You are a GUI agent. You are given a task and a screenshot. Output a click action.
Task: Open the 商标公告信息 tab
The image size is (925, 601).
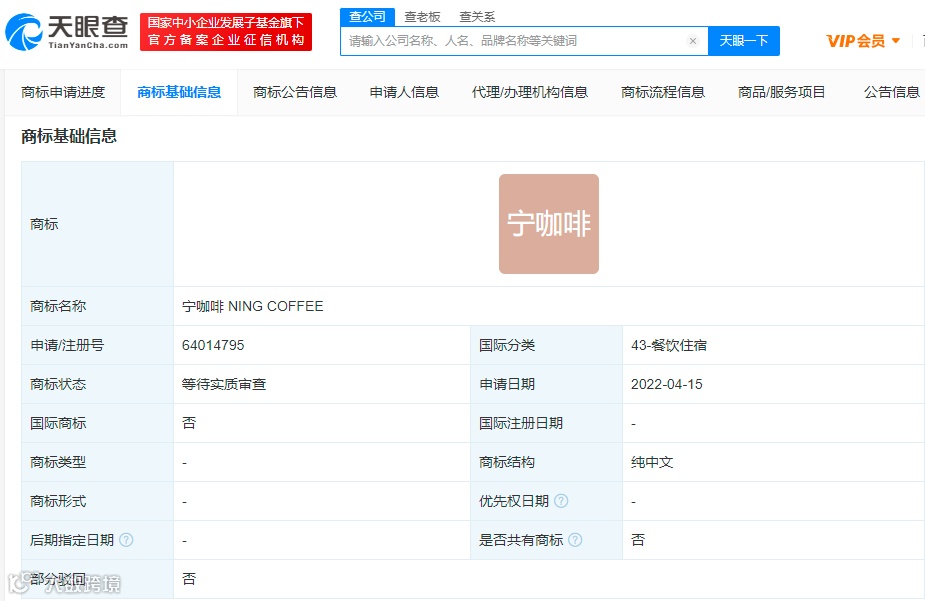pyautogui.click(x=295, y=92)
